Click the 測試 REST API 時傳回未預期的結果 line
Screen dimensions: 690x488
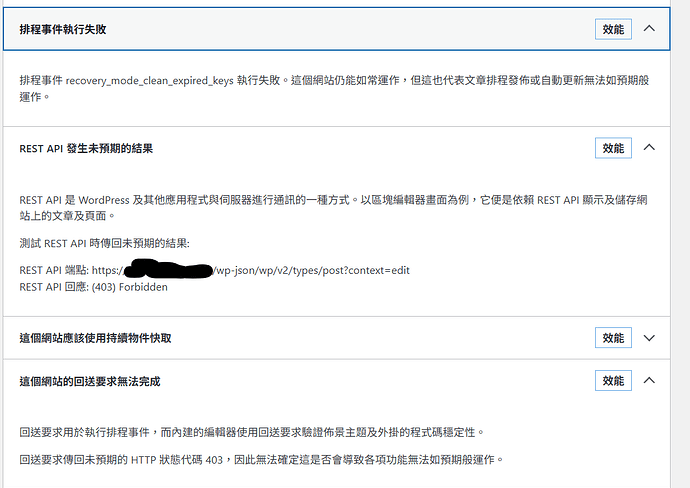(105, 244)
